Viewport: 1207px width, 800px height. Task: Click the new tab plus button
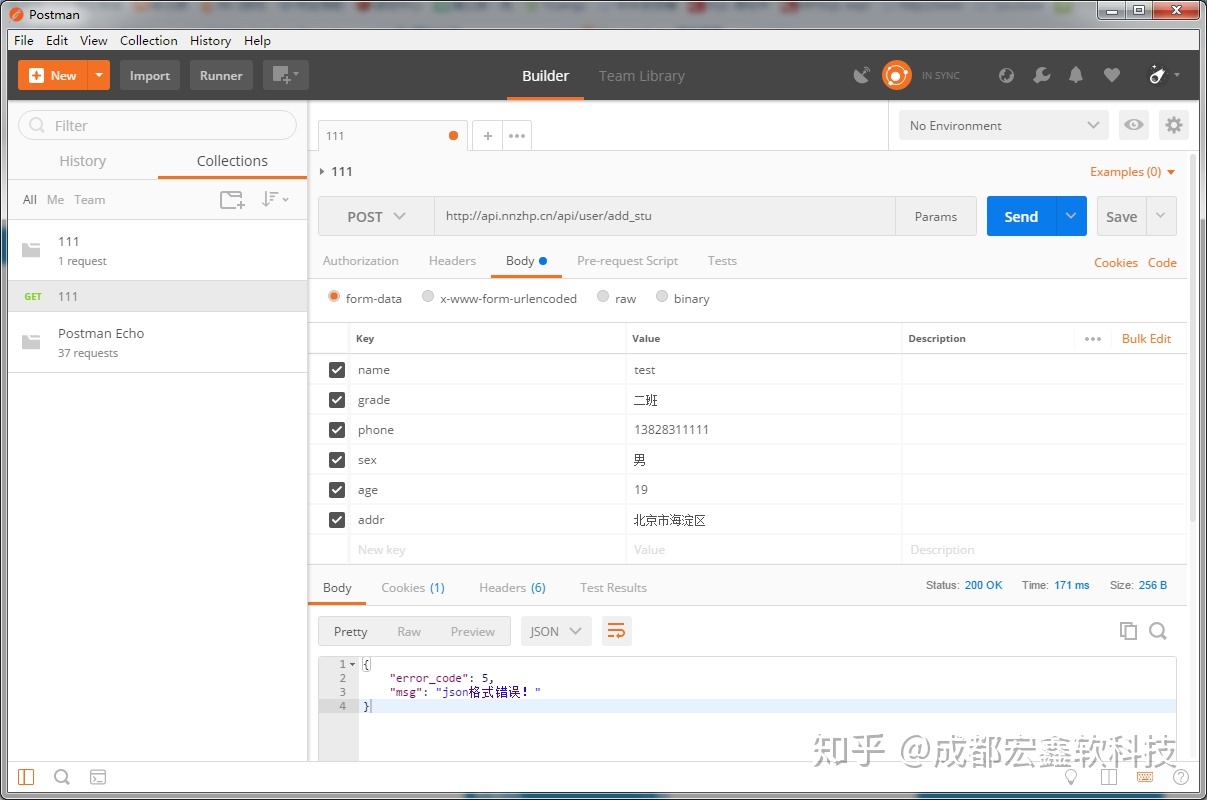(487, 136)
